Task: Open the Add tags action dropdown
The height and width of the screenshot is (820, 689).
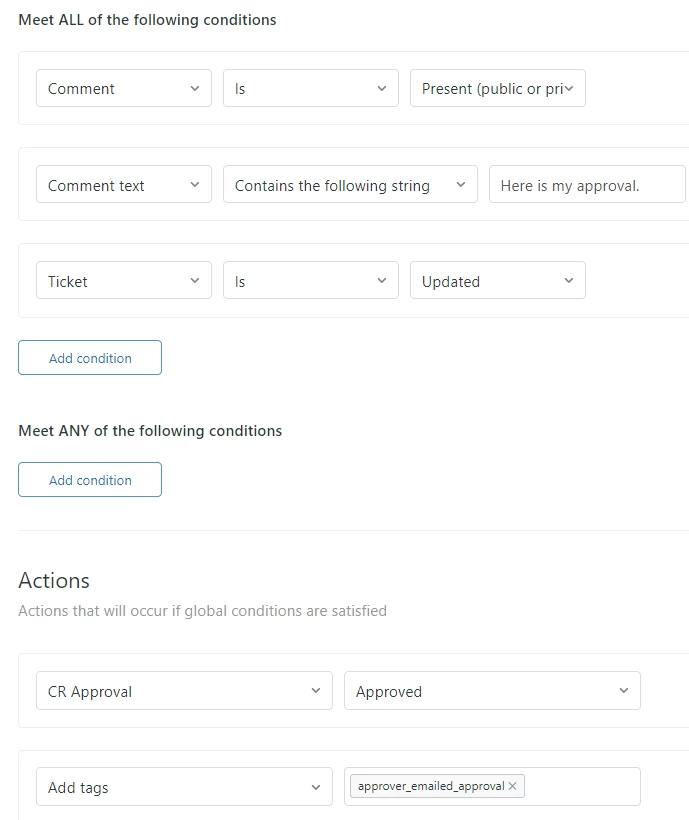Action: 184,787
